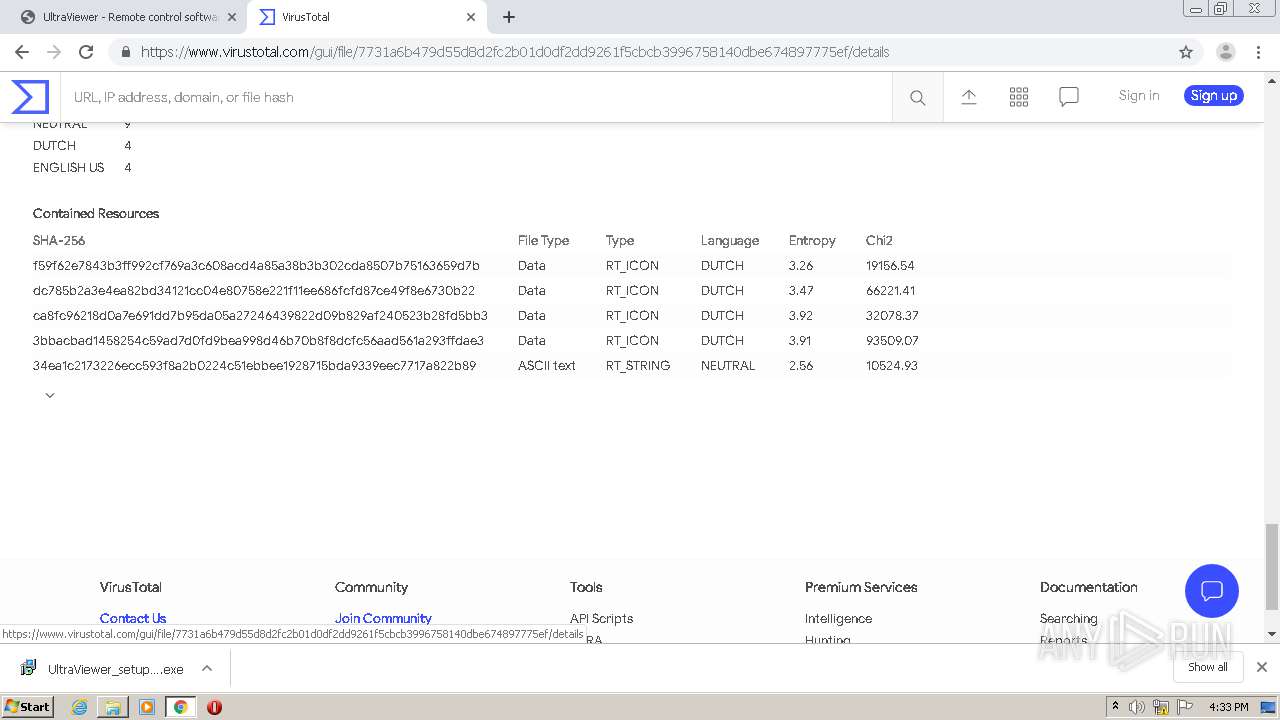Screen dimensions: 1280x720
Task: Click the entropy value 3.26
Action: (x=801, y=266)
